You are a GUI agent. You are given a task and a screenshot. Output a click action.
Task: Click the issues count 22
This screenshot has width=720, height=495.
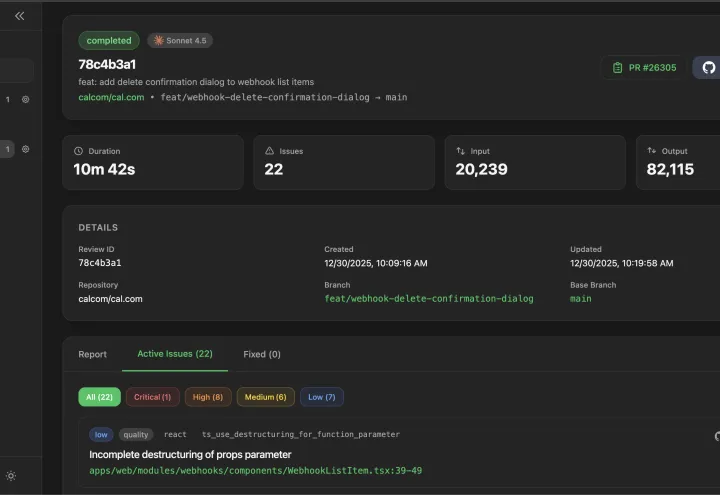pos(274,169)
